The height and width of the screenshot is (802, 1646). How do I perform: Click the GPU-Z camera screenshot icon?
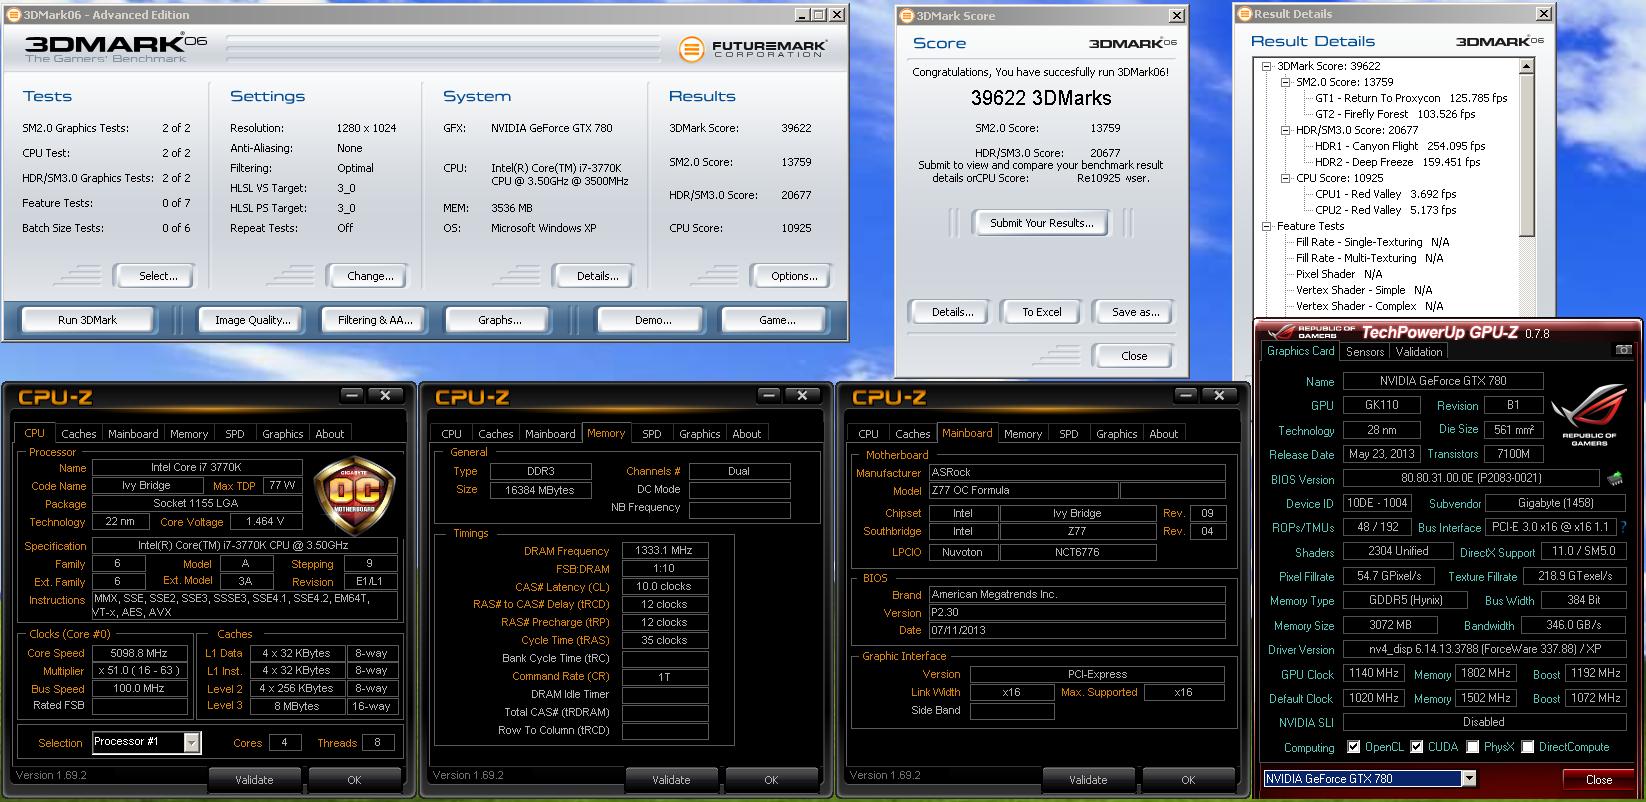click(x=1623, y=350)
